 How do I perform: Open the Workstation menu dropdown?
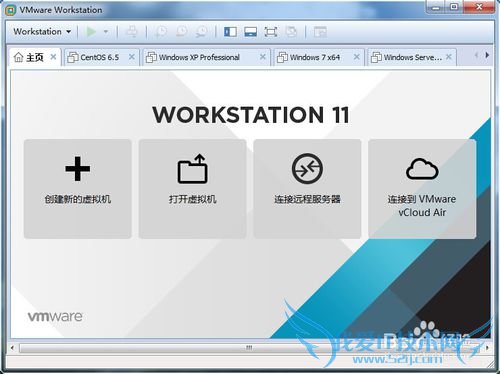(42, 32)
